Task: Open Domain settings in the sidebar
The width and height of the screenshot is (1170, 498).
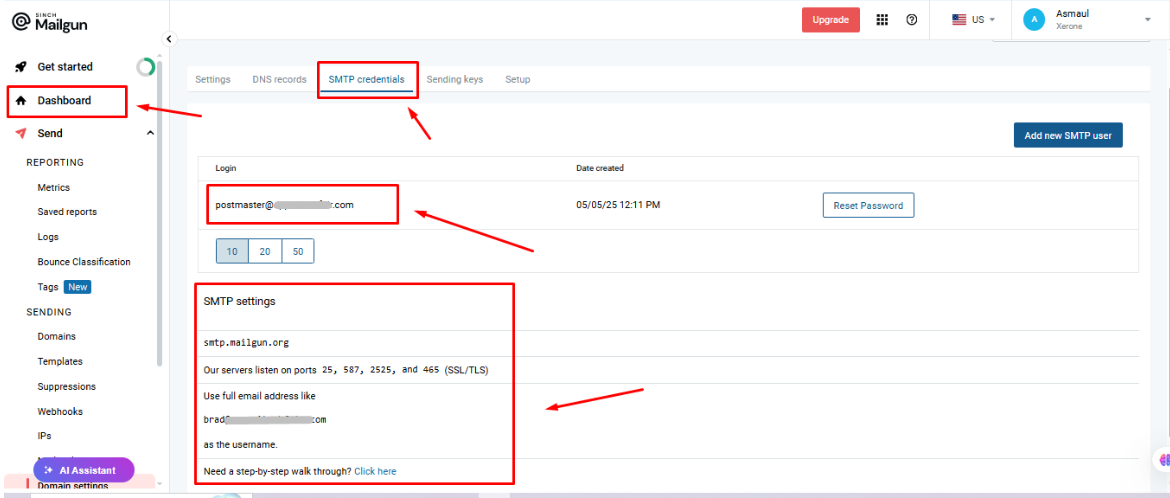Action: tap(72, 486)
